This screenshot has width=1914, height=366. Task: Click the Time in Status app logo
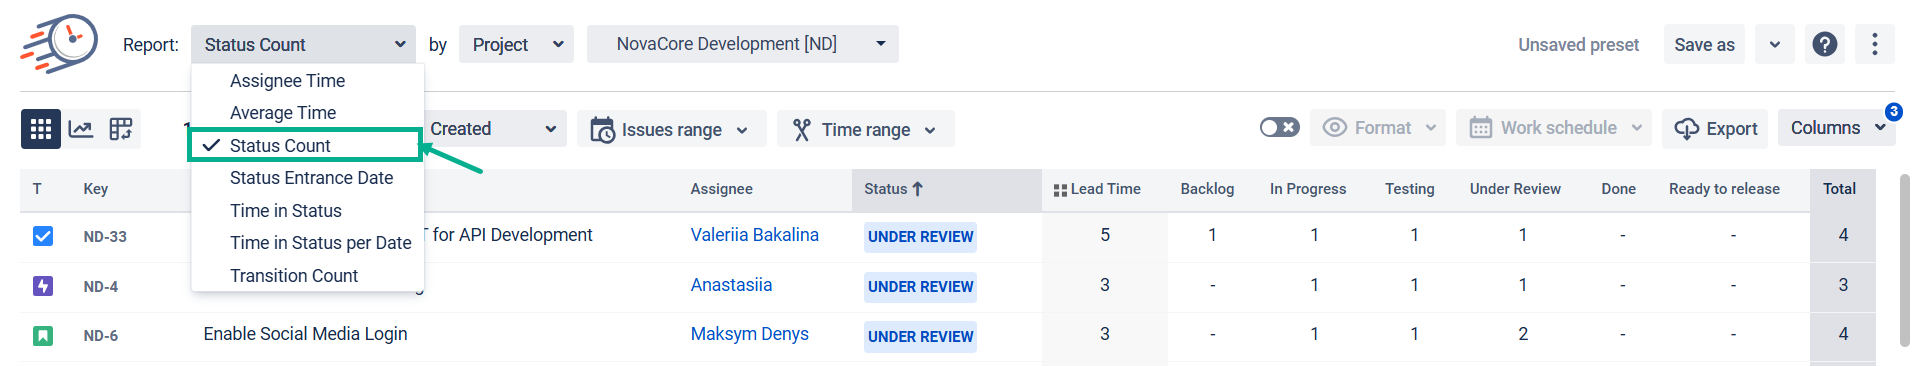(59, 44)
